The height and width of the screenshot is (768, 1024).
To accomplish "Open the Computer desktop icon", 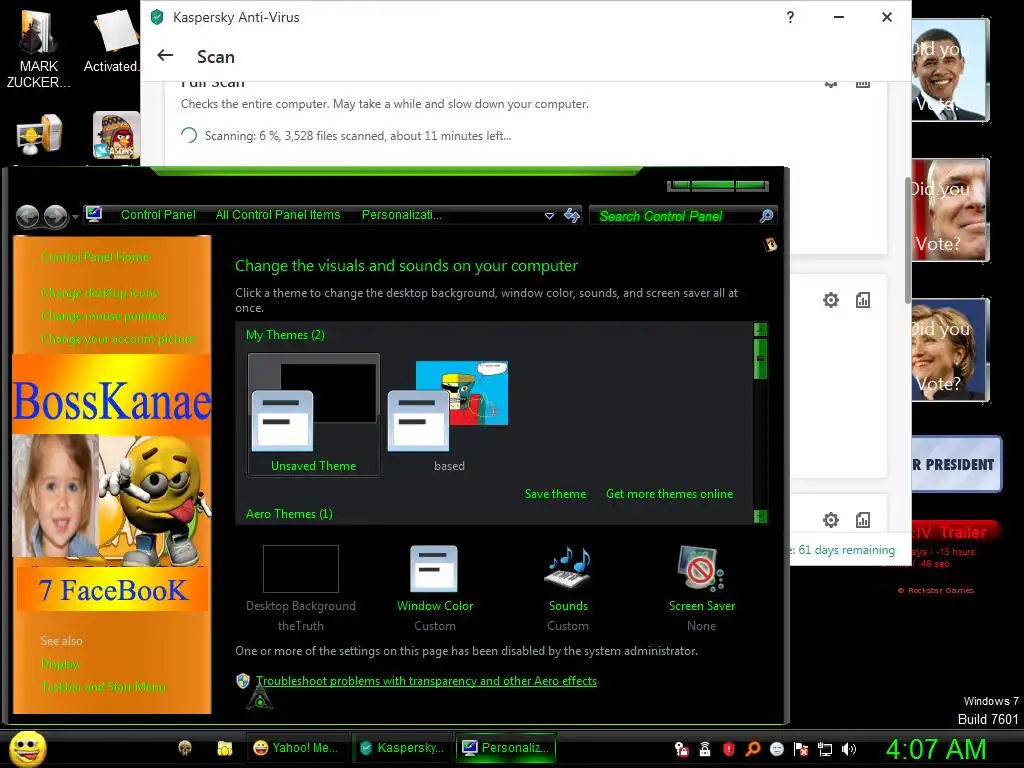I will (39, 135).
